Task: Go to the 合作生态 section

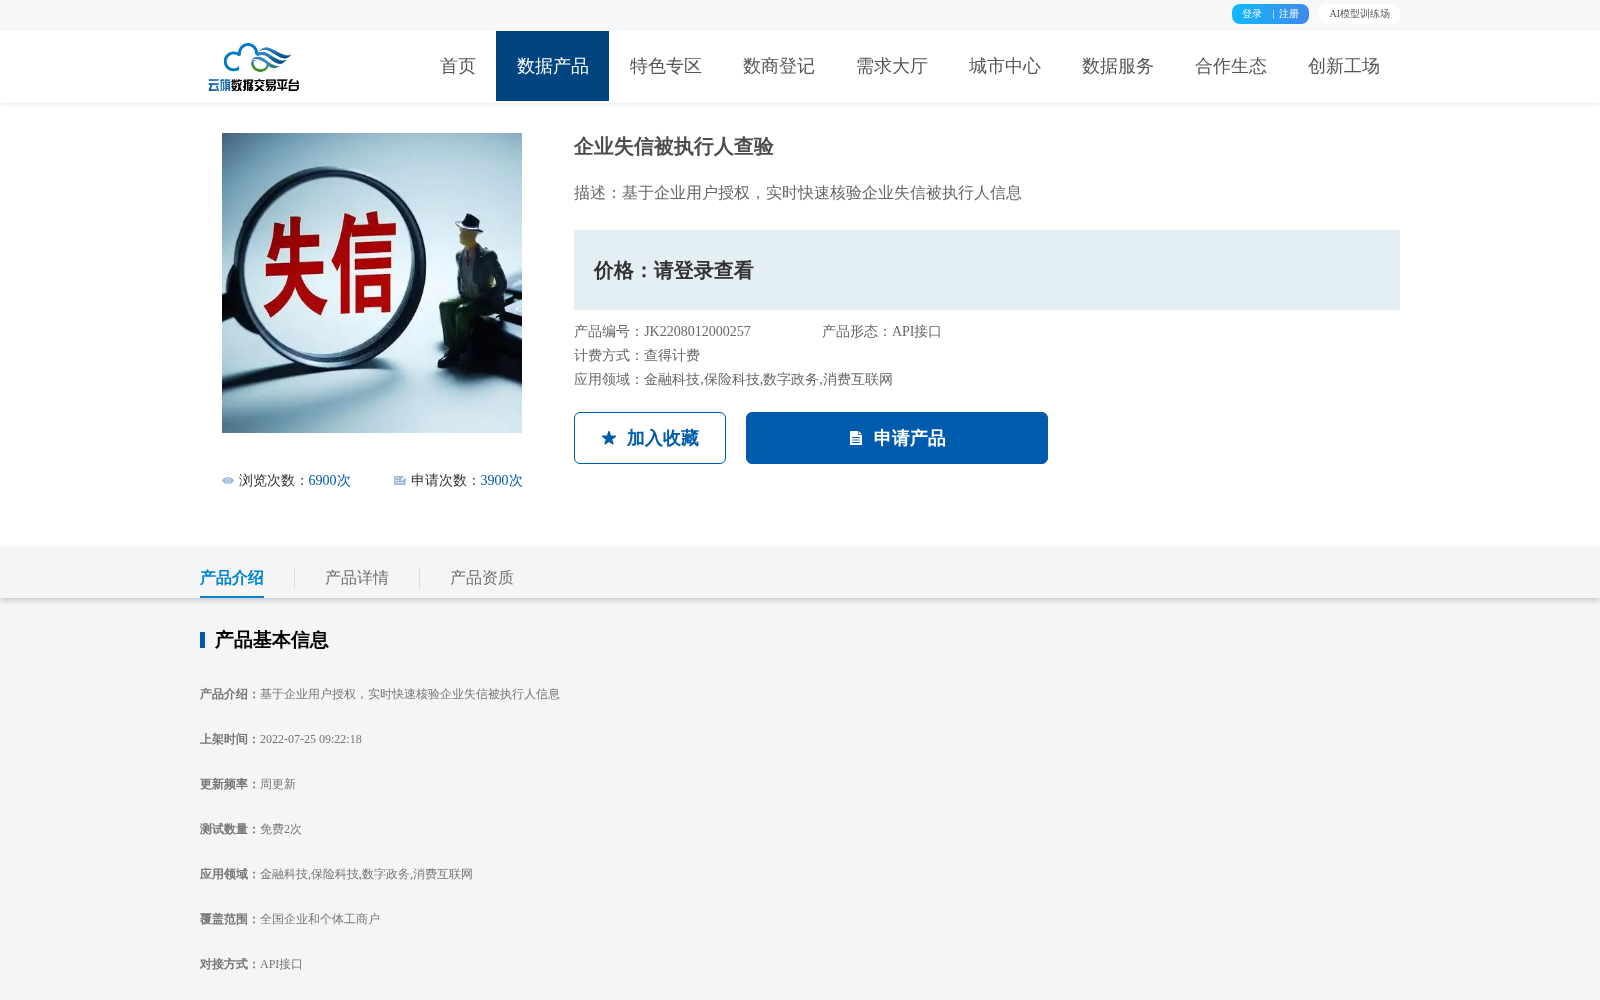Action: coord(1230,66)
